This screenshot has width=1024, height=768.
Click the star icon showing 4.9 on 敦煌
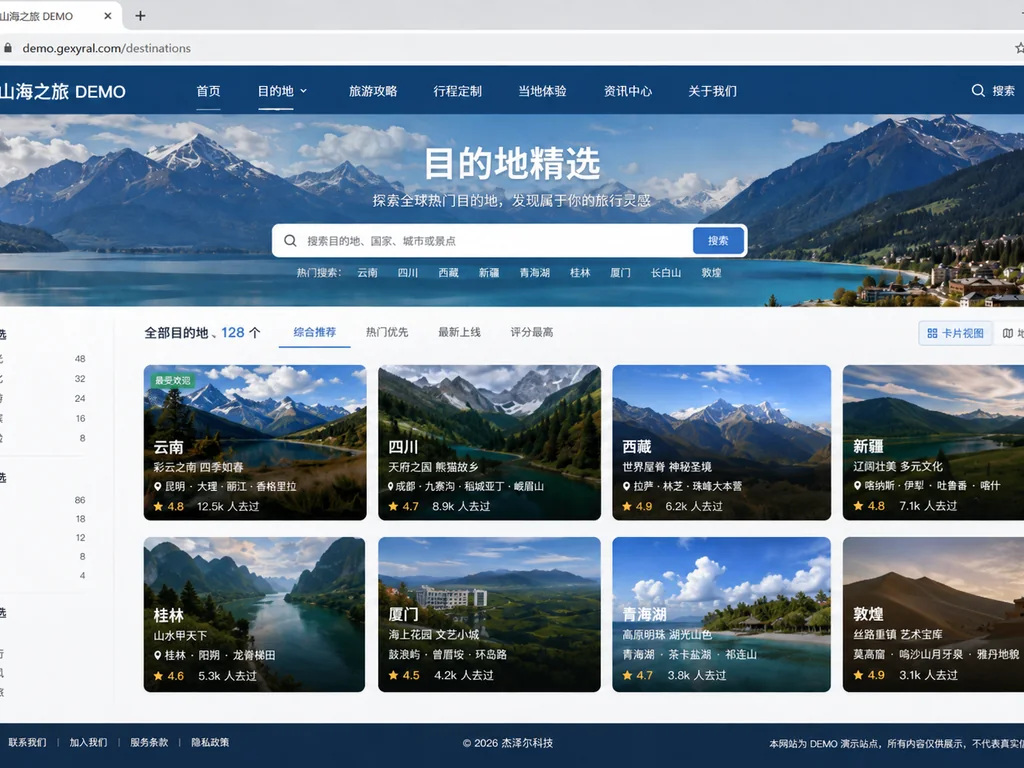(859, 675)
